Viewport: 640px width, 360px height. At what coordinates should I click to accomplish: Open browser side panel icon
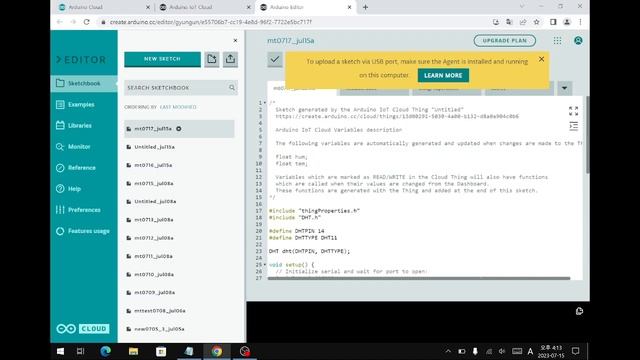tap(553, 22)
